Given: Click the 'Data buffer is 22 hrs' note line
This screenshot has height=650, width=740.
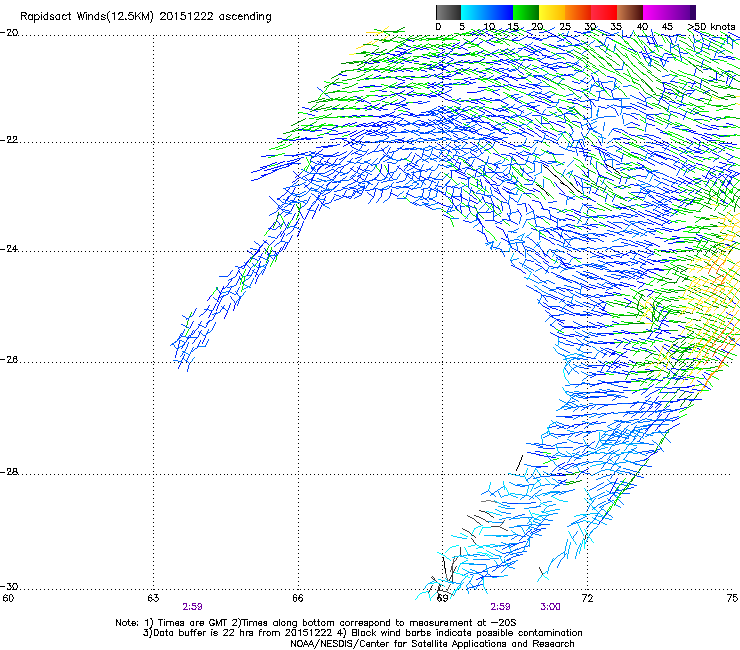Looking at the screenshot, I should click(362, 633).
